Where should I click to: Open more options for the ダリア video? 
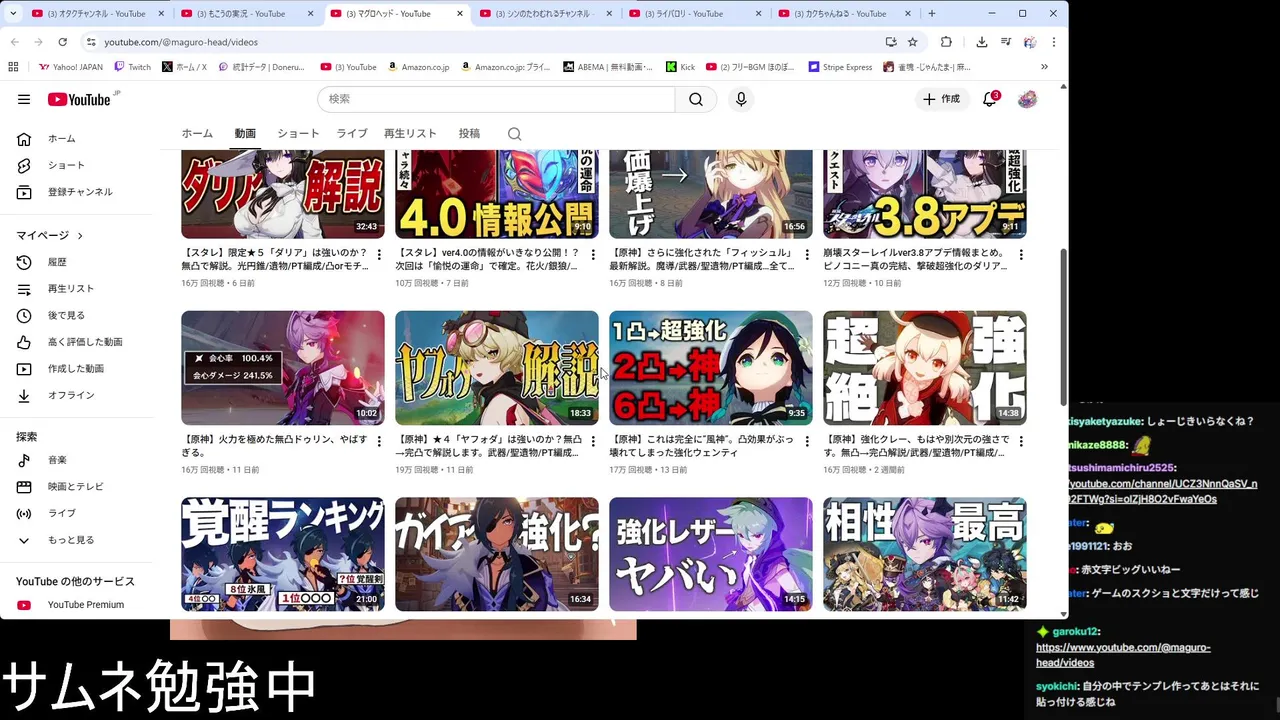click(x=379, y=255)
